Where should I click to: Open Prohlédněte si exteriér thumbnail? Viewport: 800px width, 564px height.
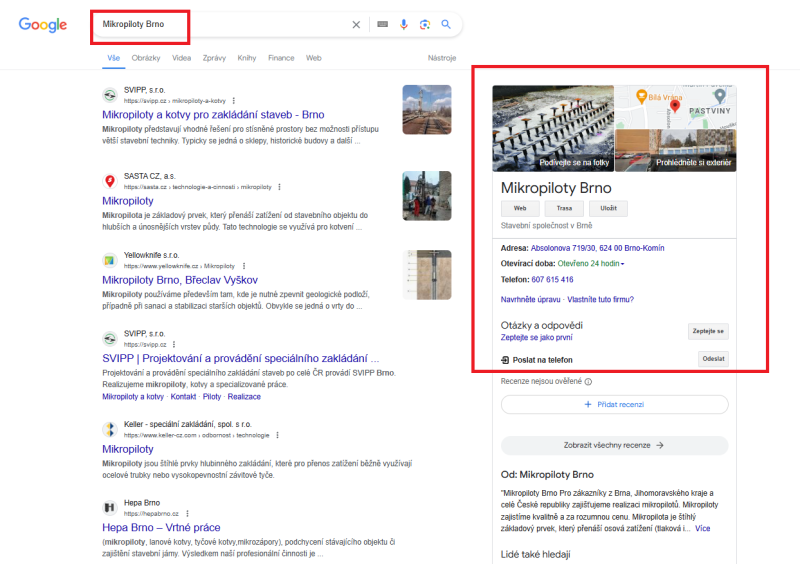(676, 150)
